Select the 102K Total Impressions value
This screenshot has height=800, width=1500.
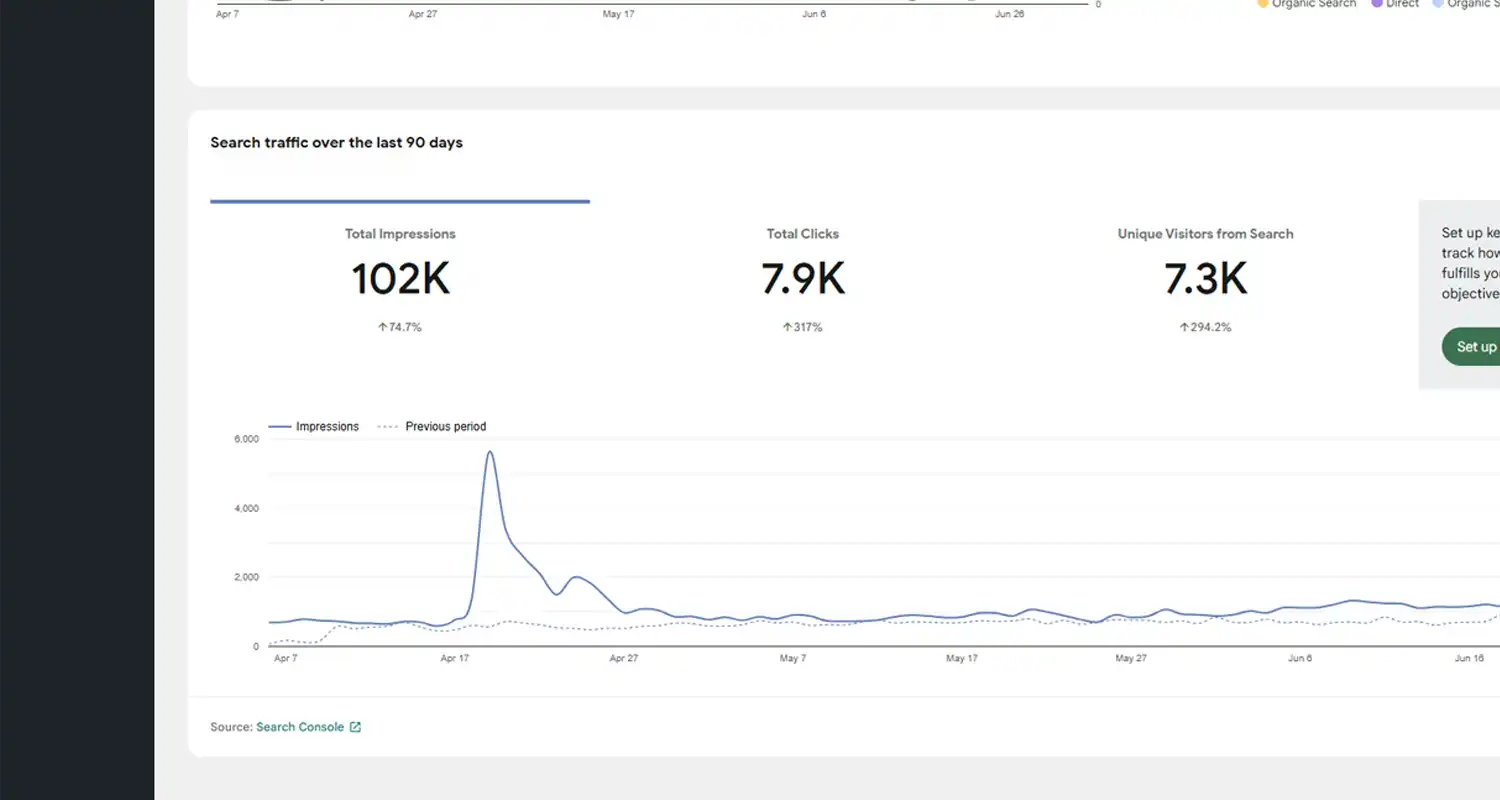[x=399, y=278]
